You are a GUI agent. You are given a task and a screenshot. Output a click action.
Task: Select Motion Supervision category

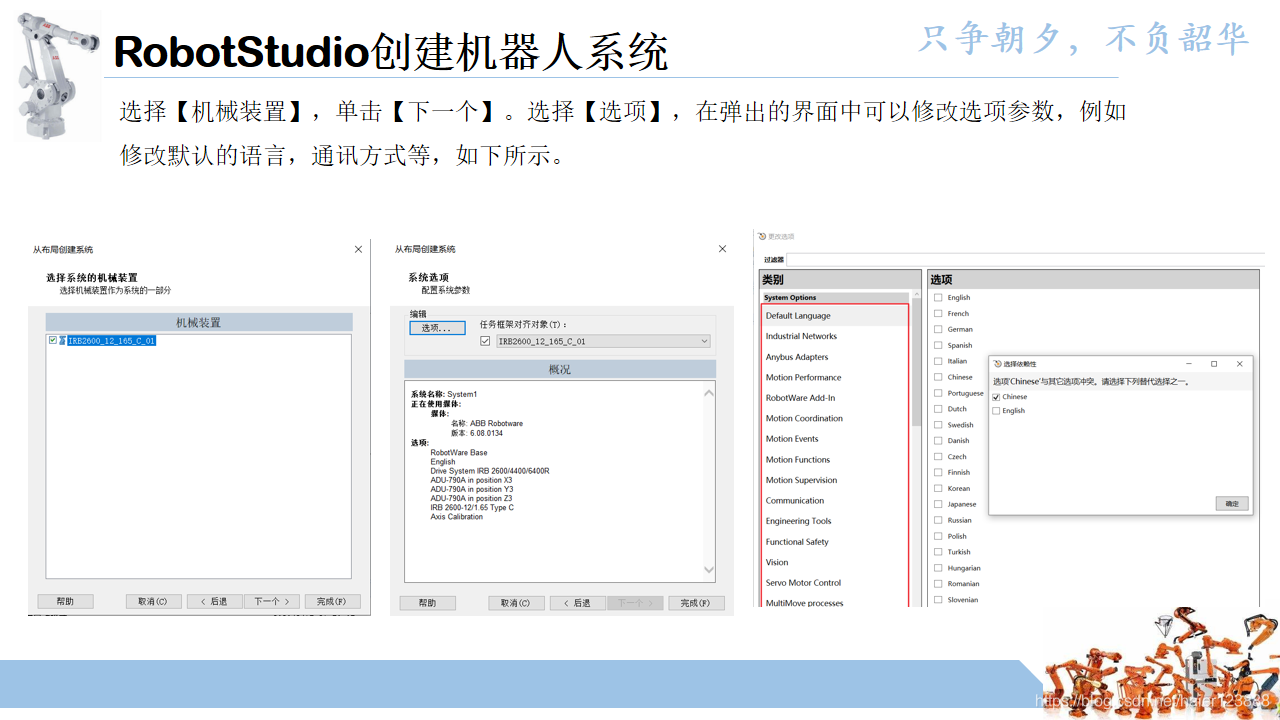(x=835, y=480)
